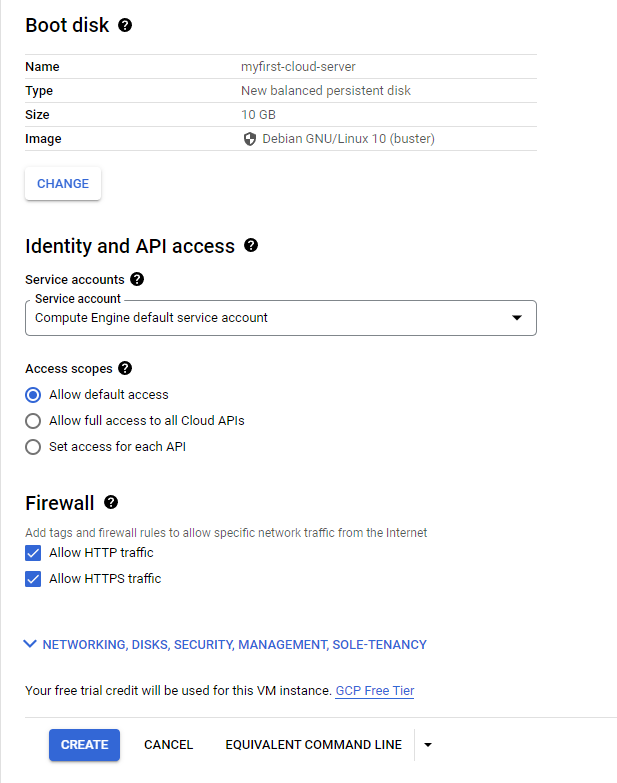617x783 pixels.
Task: Click the CANCEL button
Action: point(168,745)
